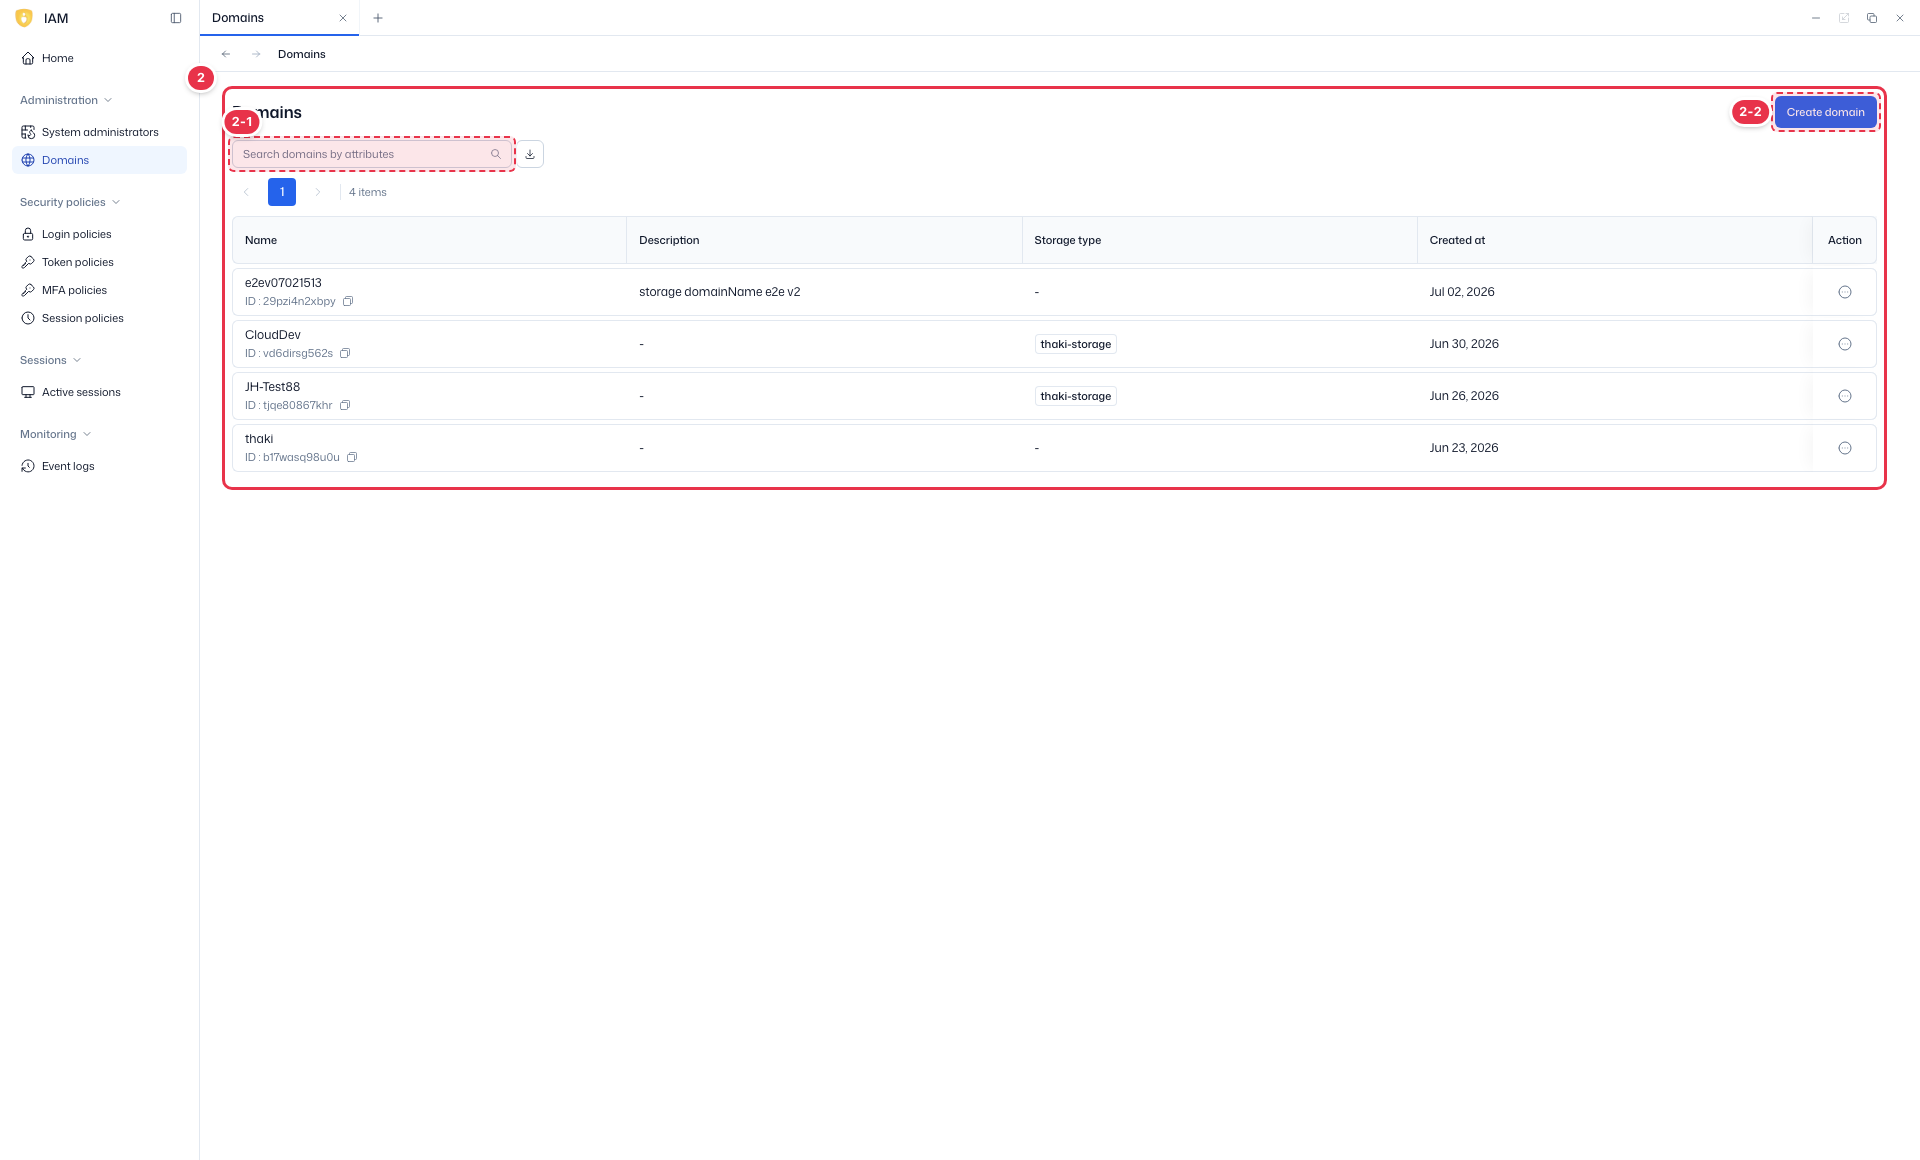Copy ID of JH-Test88 domain
Image resolution: width=1920 pixels, height=1160 pixels.
tap(345, 405)
